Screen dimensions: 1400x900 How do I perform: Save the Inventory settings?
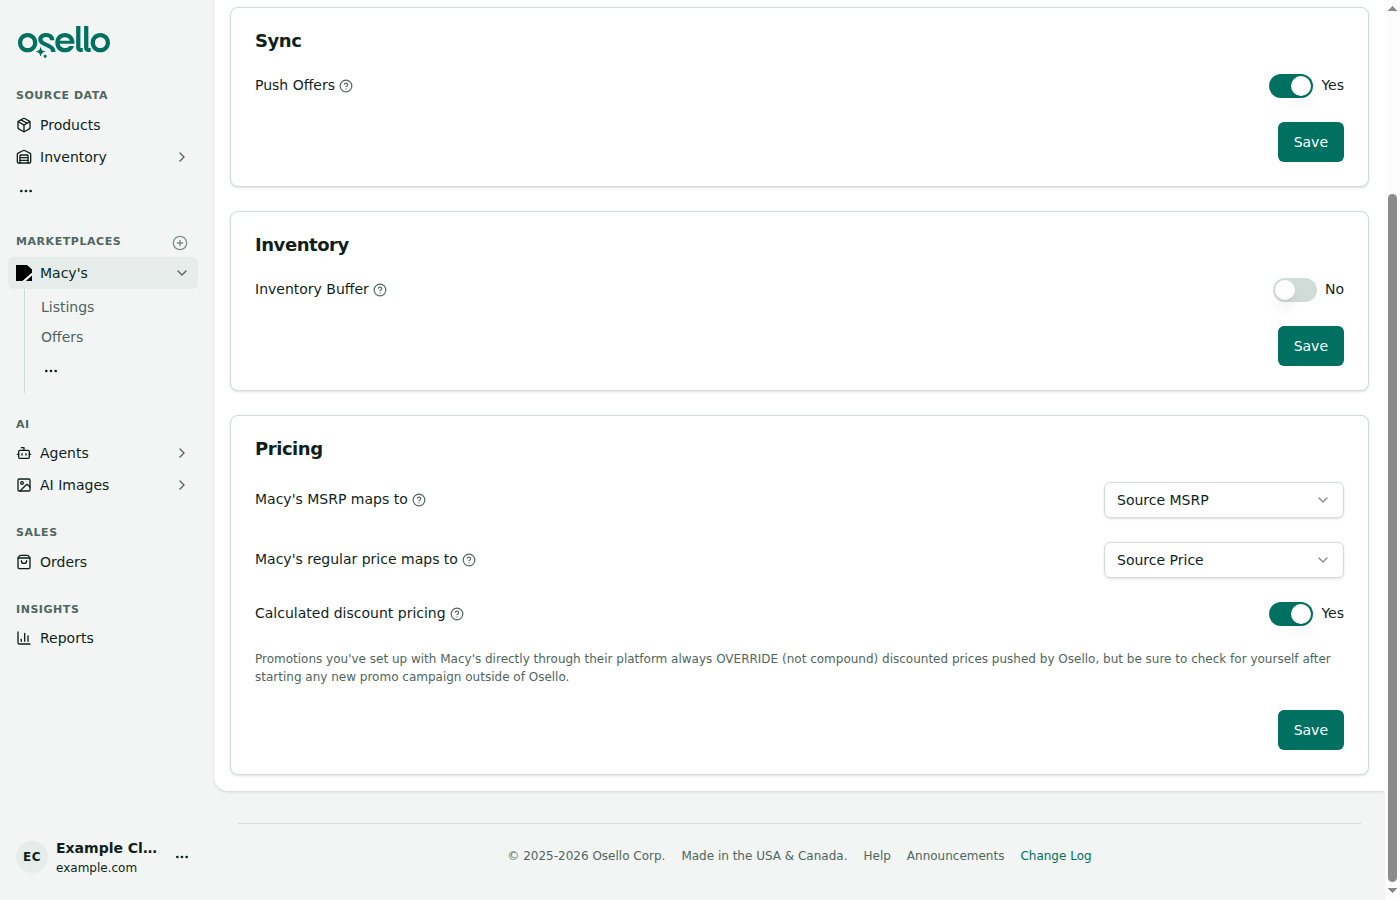click(1311, 346)
